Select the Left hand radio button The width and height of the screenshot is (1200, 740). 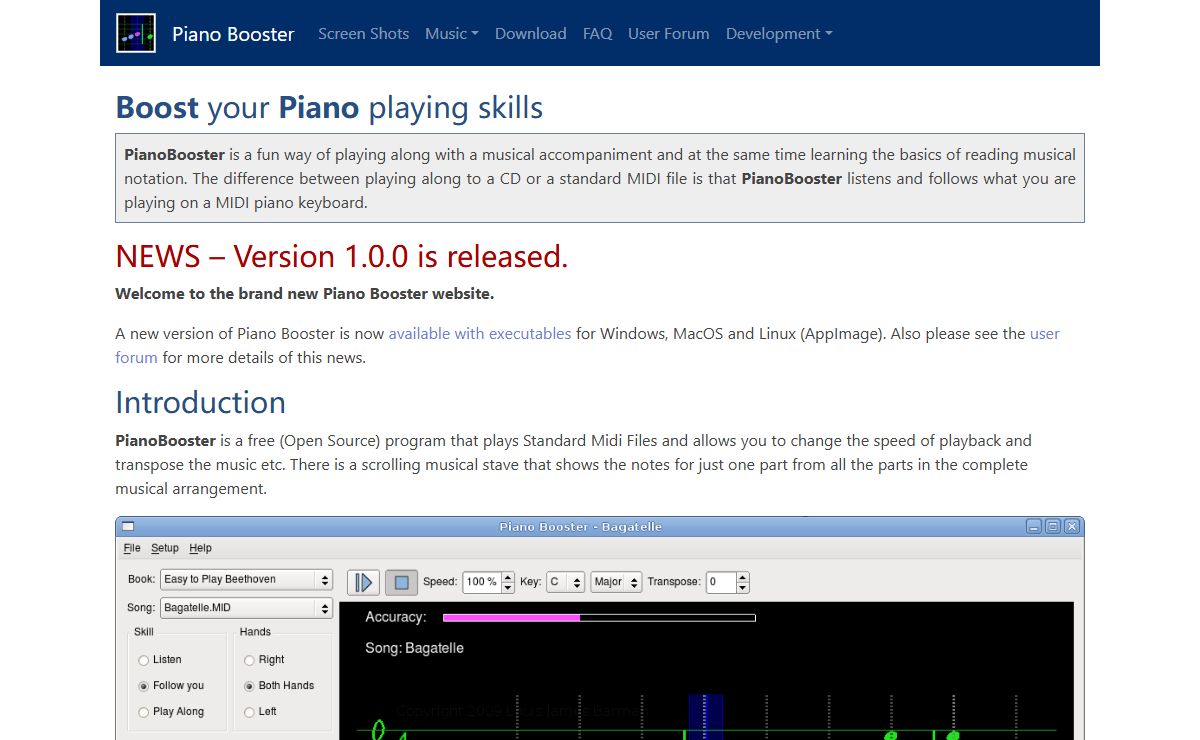coord(249,712)
